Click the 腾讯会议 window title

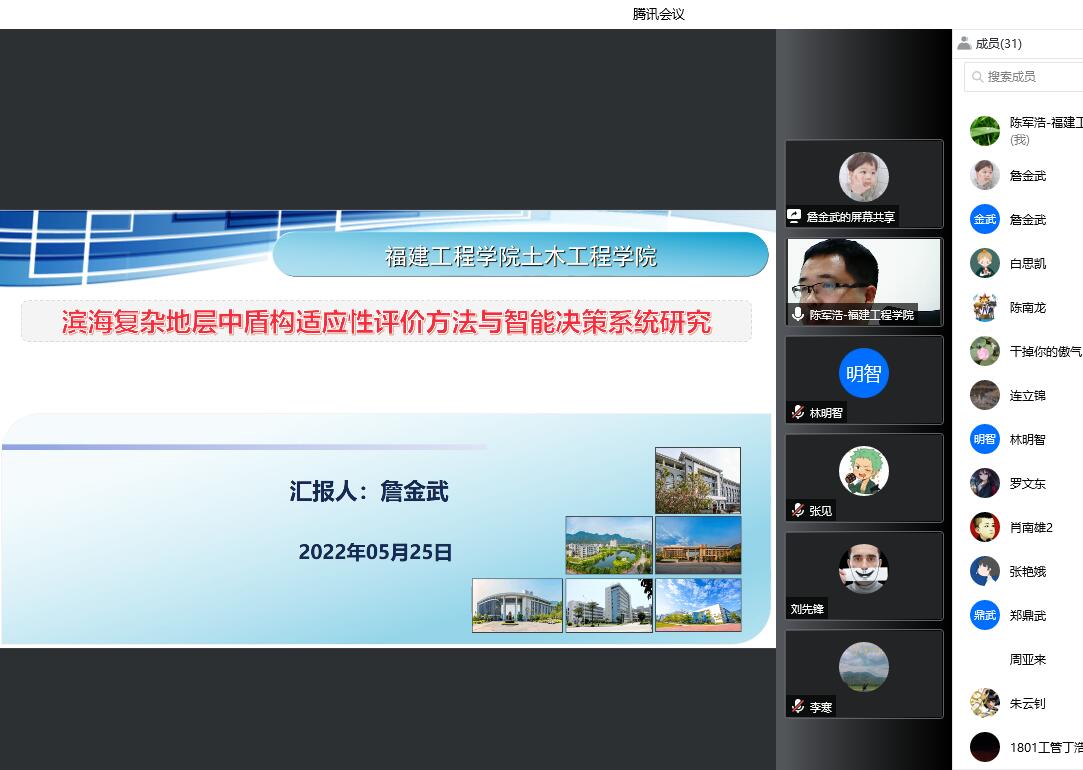point(658,14)
